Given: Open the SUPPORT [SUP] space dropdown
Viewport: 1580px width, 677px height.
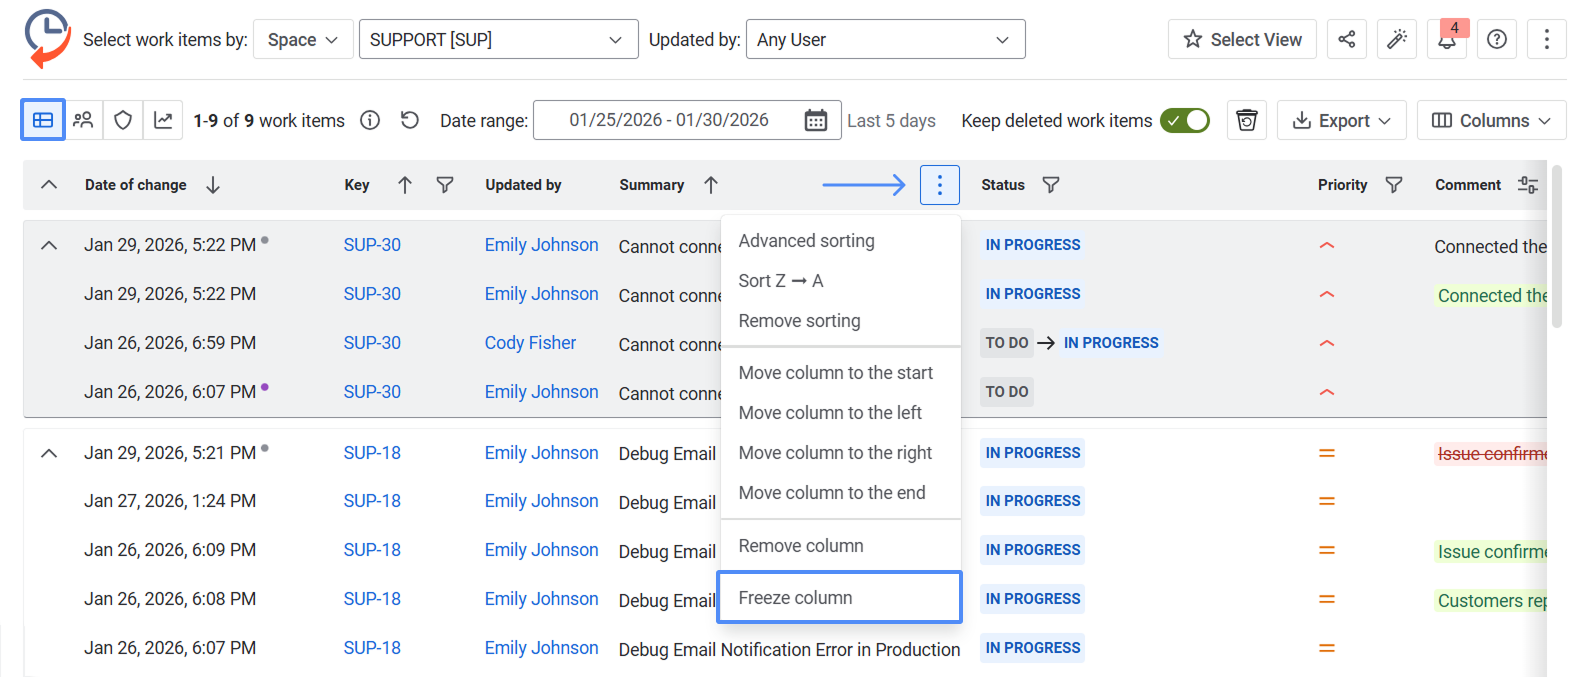Looking at the screenshot, I should coord(498,39).
